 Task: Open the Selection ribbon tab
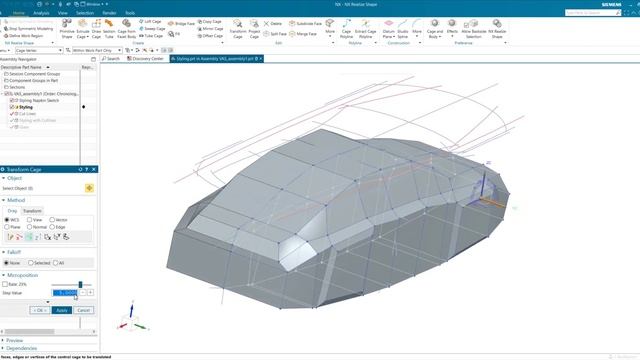[x=84, y=13]
